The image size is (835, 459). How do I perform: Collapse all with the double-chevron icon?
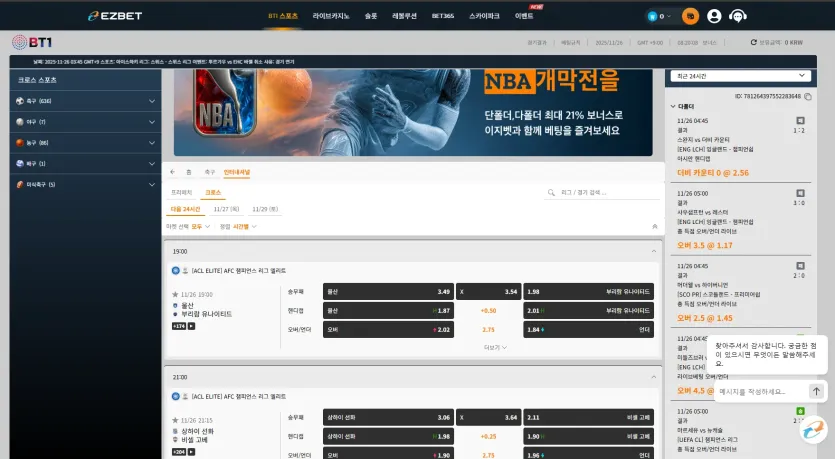pos(654,226)
